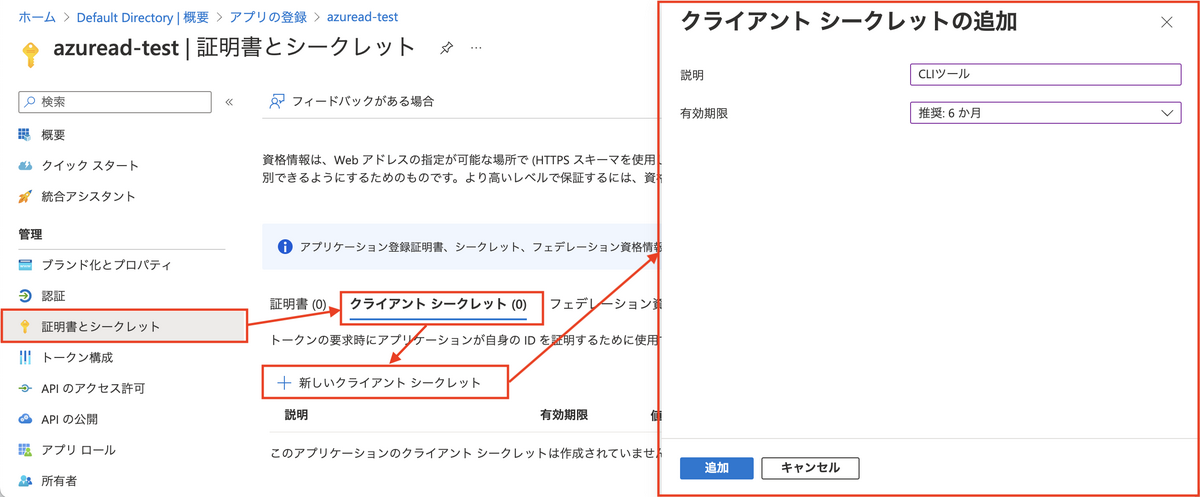Viewport: 1200px width, 497px height.
Task: Click the 認証 circular arrow icon
Action: click(25, 296)
